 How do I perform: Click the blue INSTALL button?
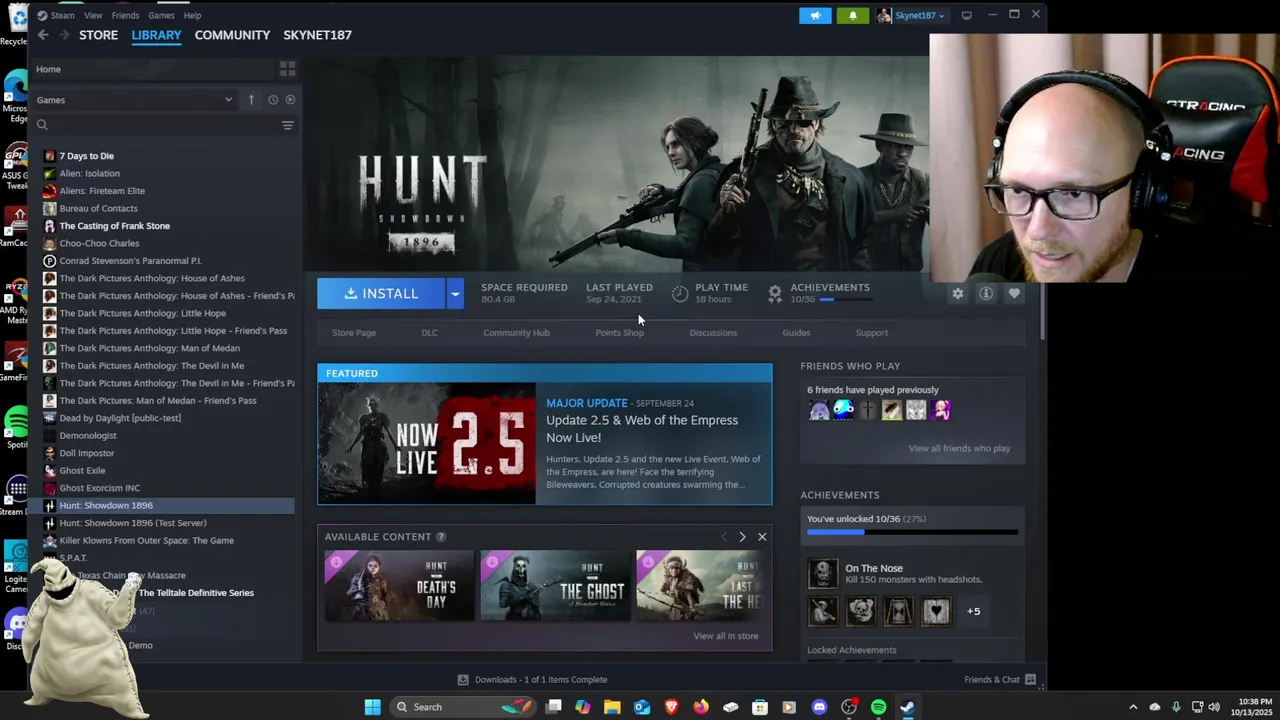(381, 294)
